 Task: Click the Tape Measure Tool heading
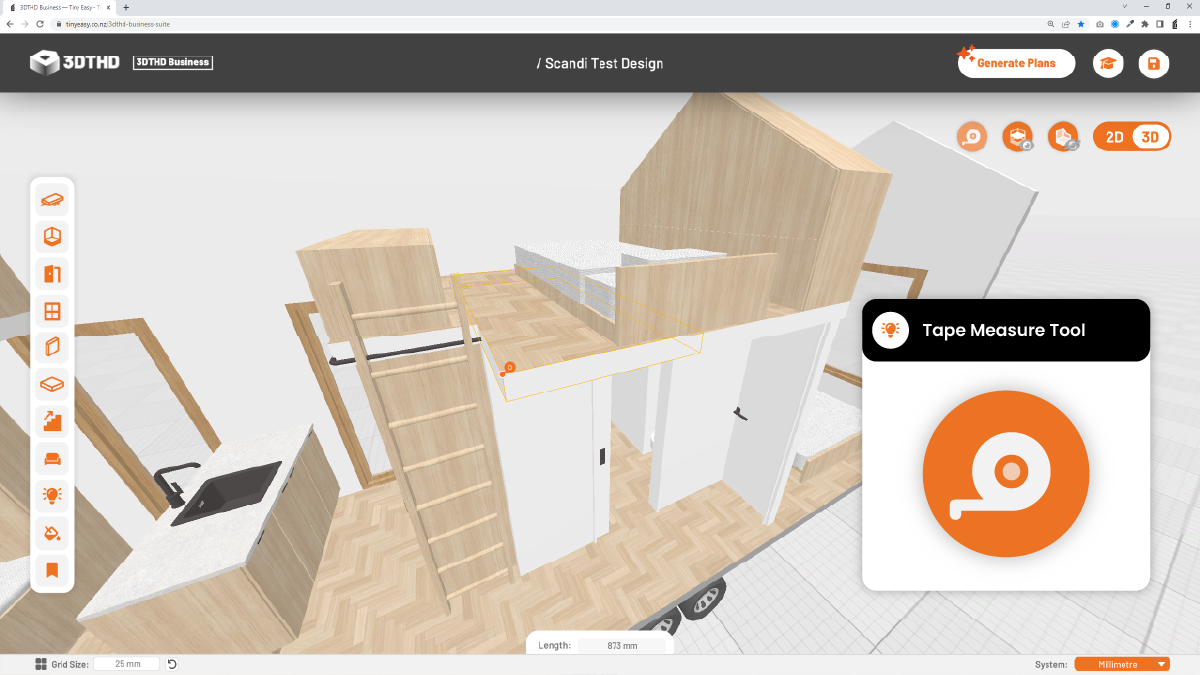pyautogui.click(x=1003, y=330)
